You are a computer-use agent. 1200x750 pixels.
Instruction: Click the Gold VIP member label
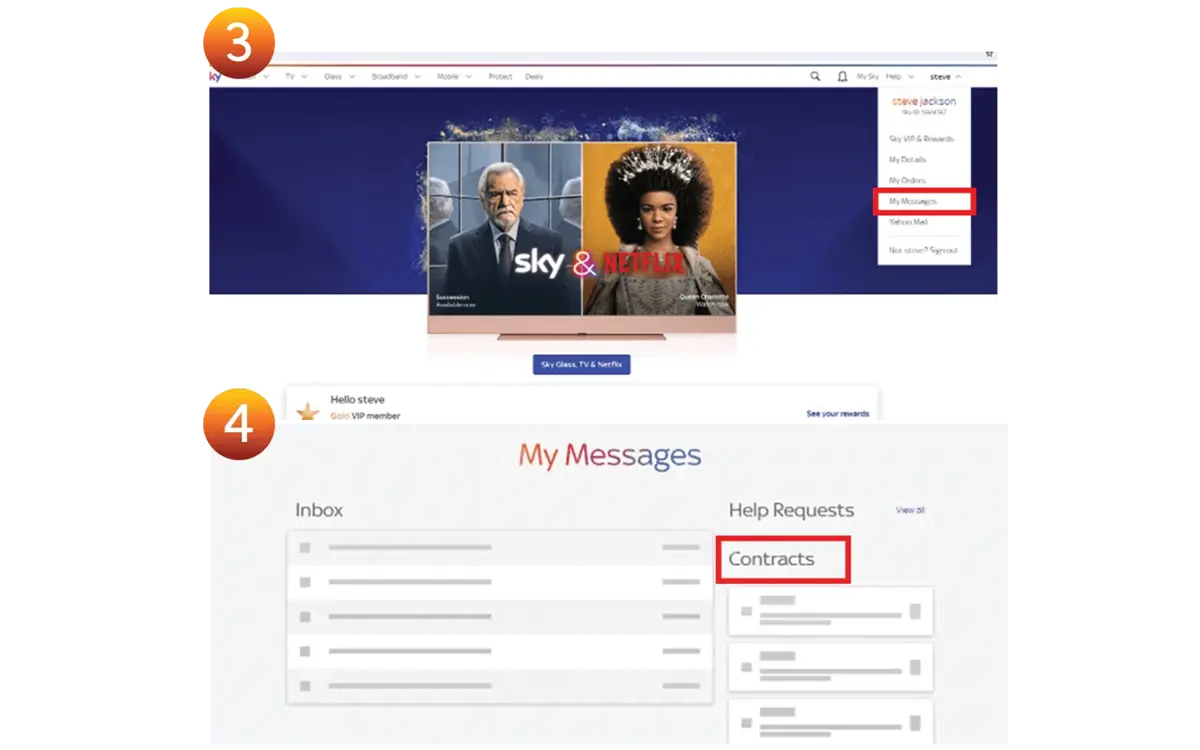[365, 416]
